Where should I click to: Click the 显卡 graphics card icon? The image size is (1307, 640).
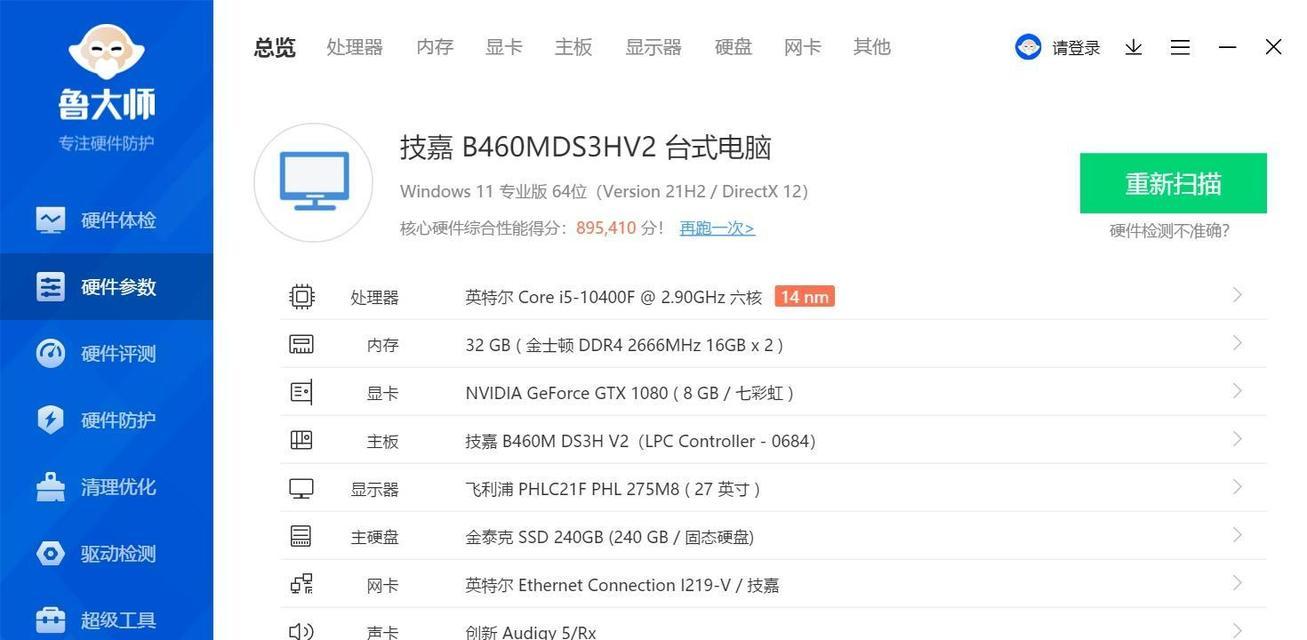pyautogui.click(x=301, y=392)
